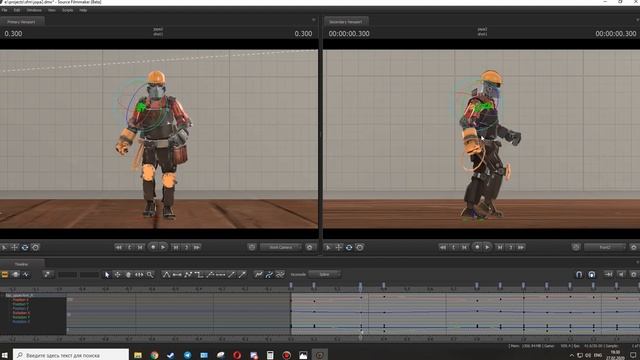This screenshot has height=360, width=640.
Task: Click record button in secondary viewport
Action: [477, 247]
